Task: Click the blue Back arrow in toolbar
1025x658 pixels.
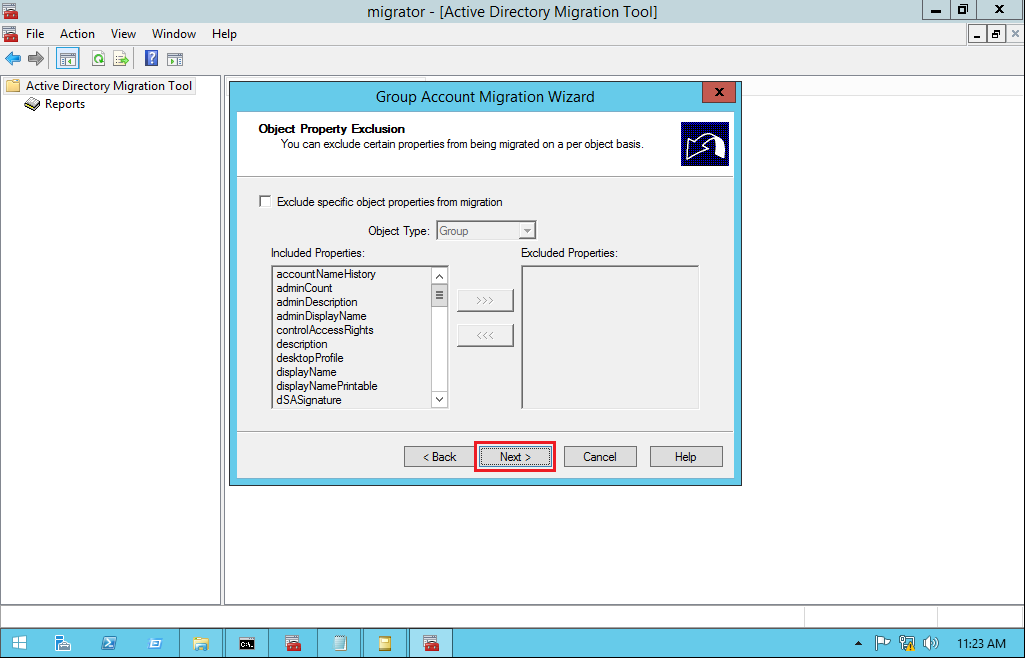Action: (x=13, y=59)
